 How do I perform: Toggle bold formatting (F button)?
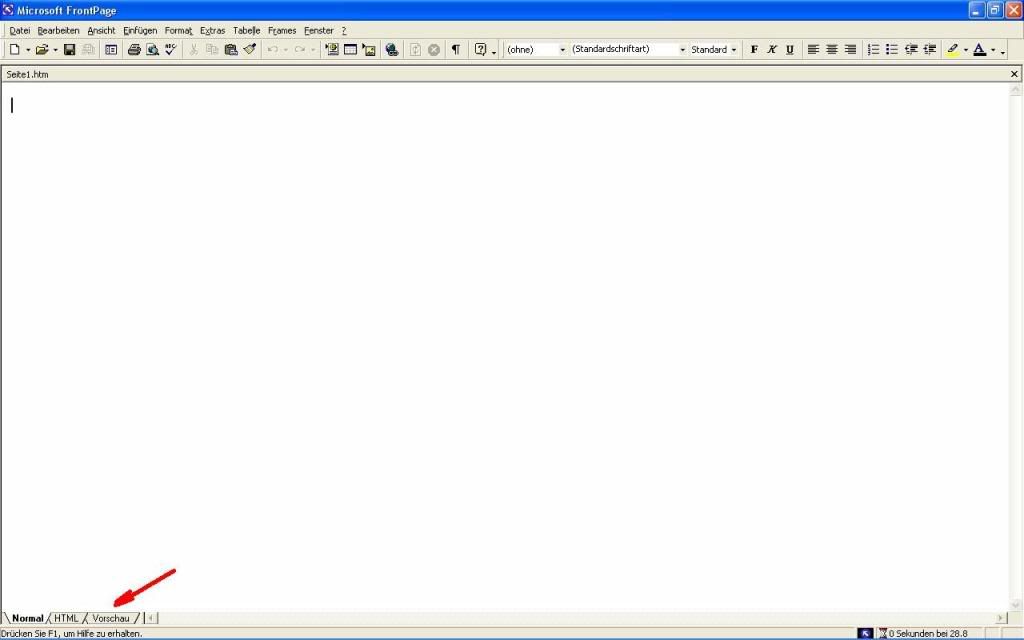pos(754,50)
